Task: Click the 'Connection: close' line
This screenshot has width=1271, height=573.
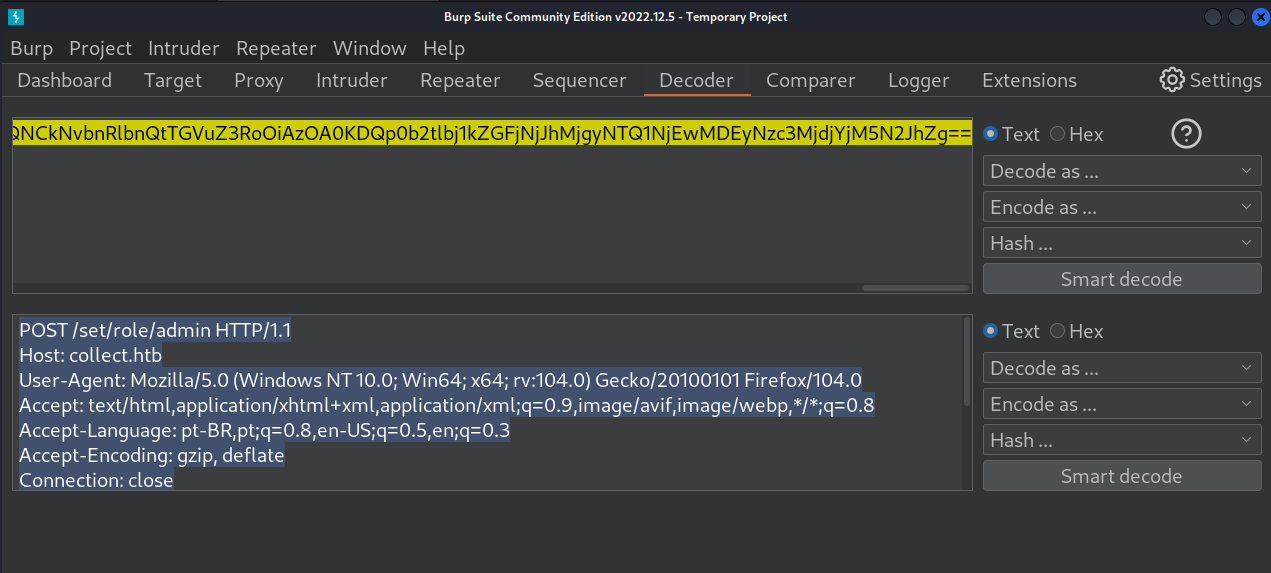Action: (96, 480)
